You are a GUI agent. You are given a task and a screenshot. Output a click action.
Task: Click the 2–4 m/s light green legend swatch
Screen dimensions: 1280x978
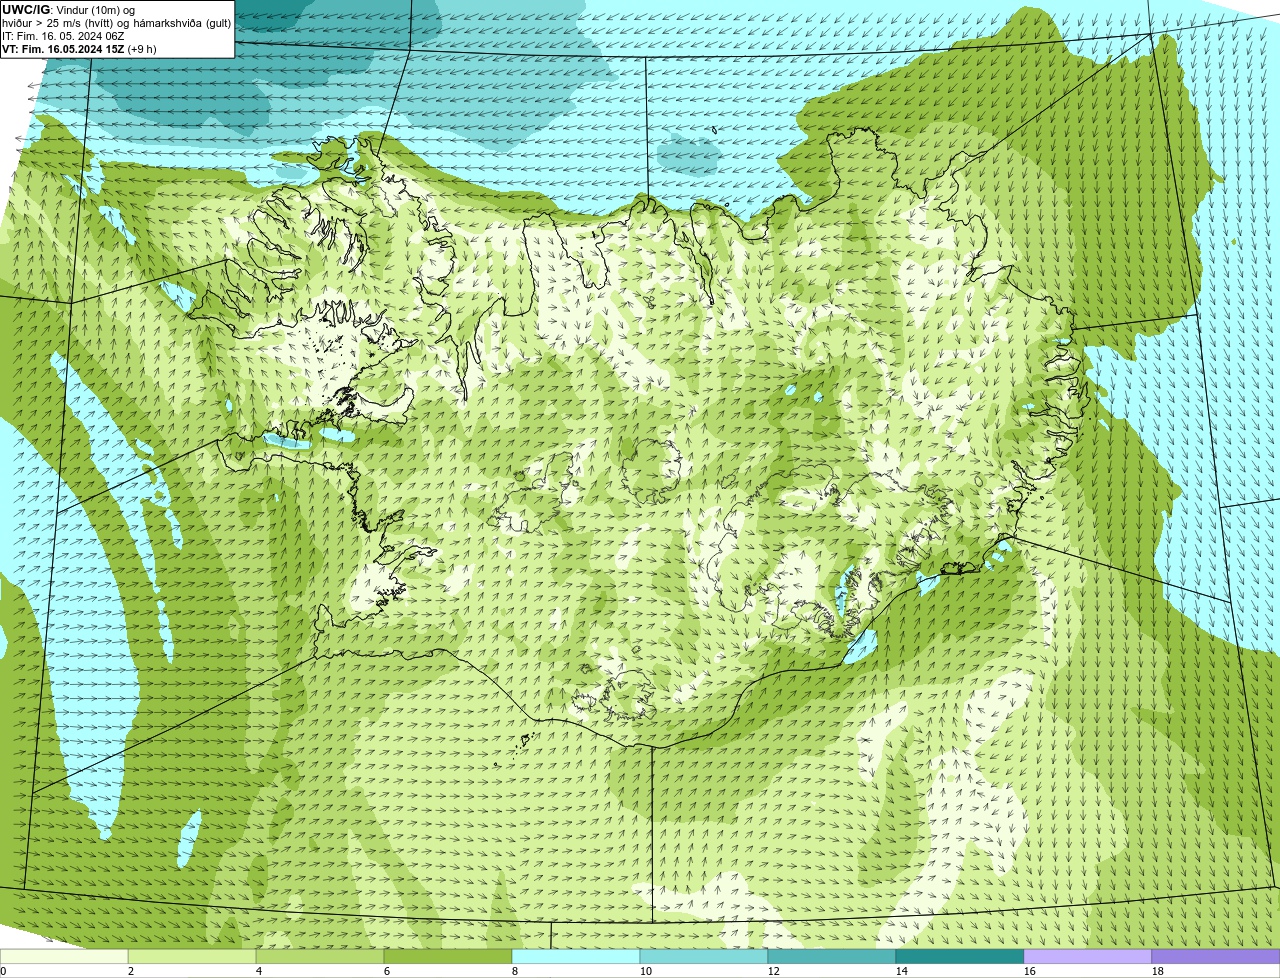click(192, 956)
